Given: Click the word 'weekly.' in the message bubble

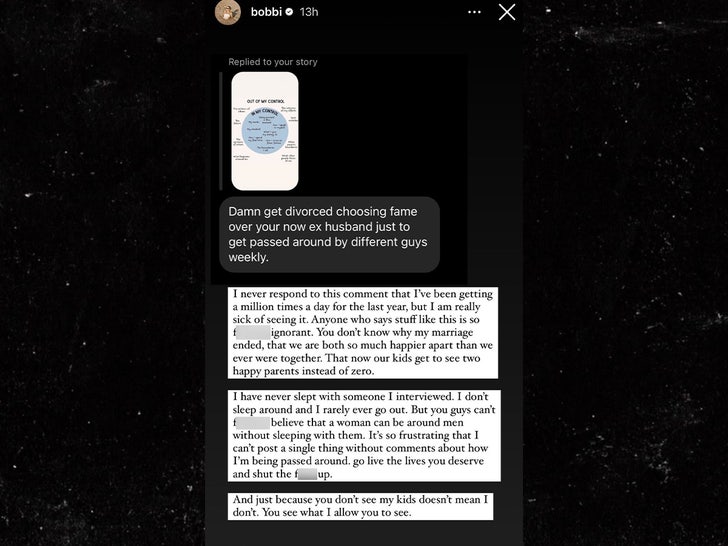Looking at the screenshot, I should pyautogui.click(x=248, y=257).
